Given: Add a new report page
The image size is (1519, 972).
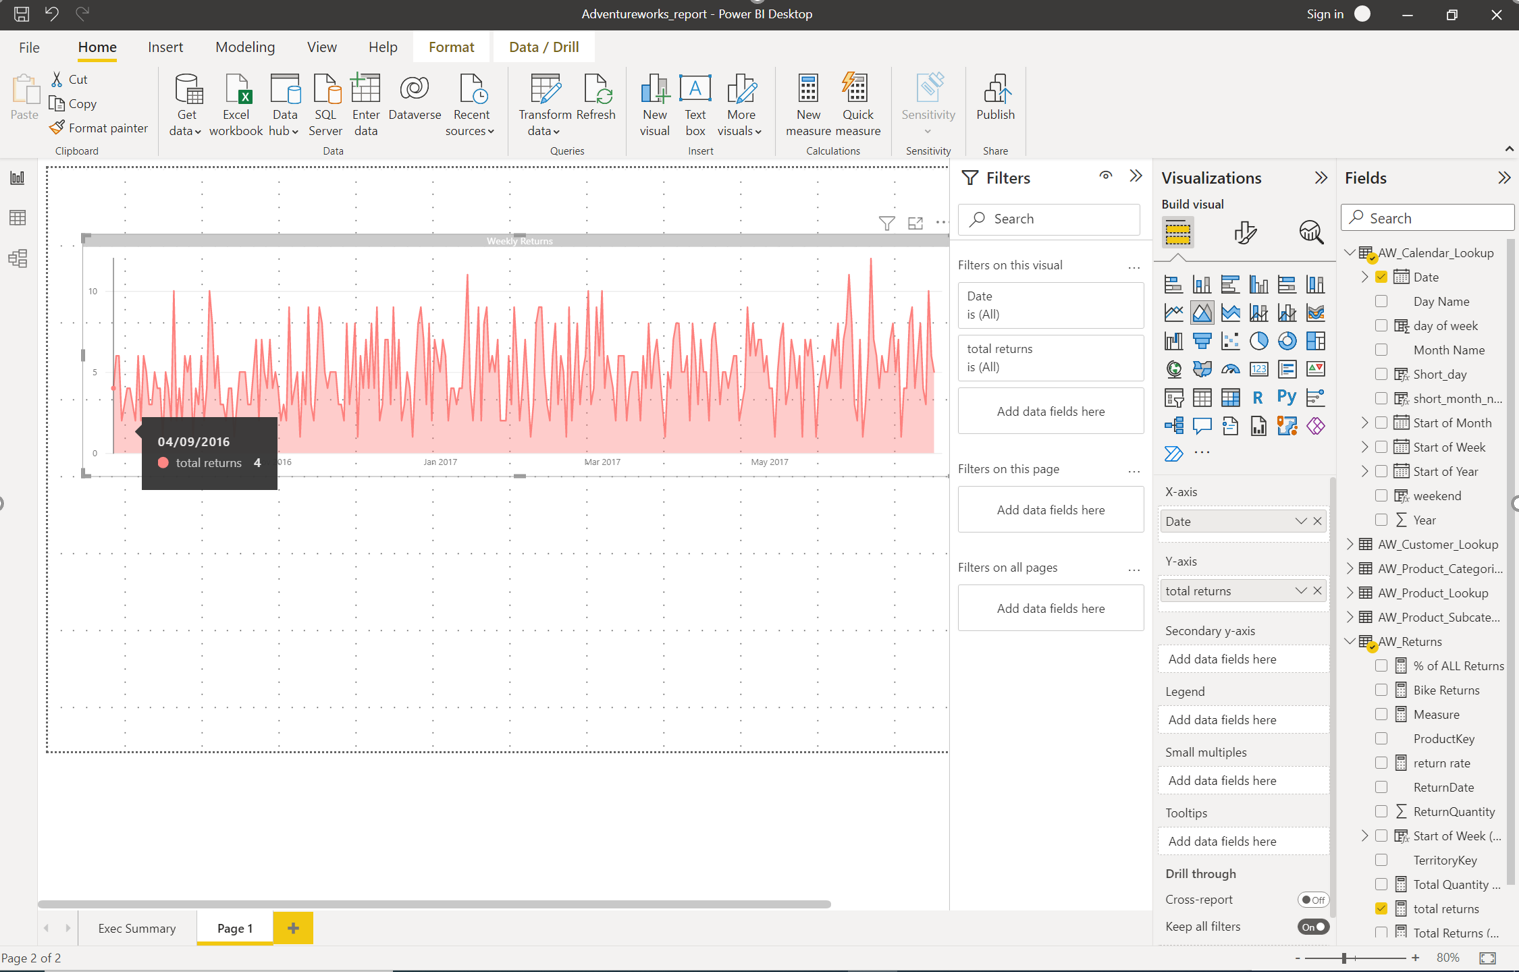Looking at the screenshot, I should pyautogui.click(x=293, y=928).
